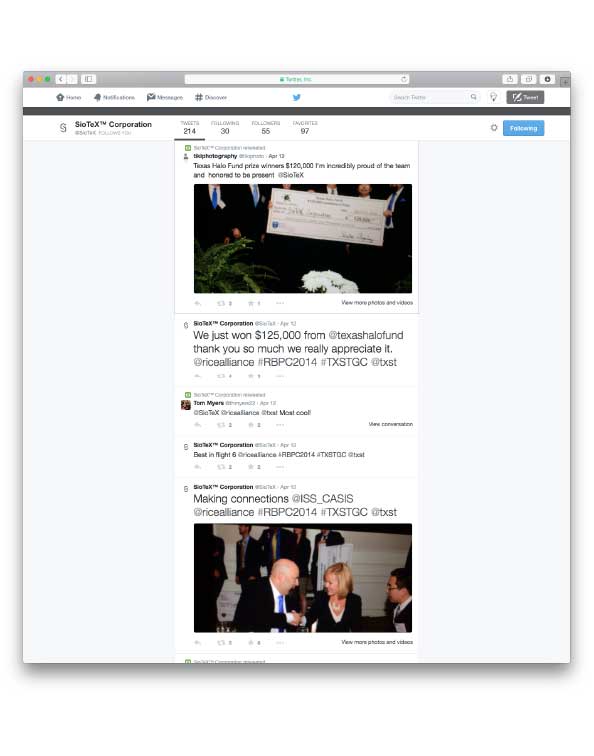Click the Search Twitter input field

click(429, 97)
